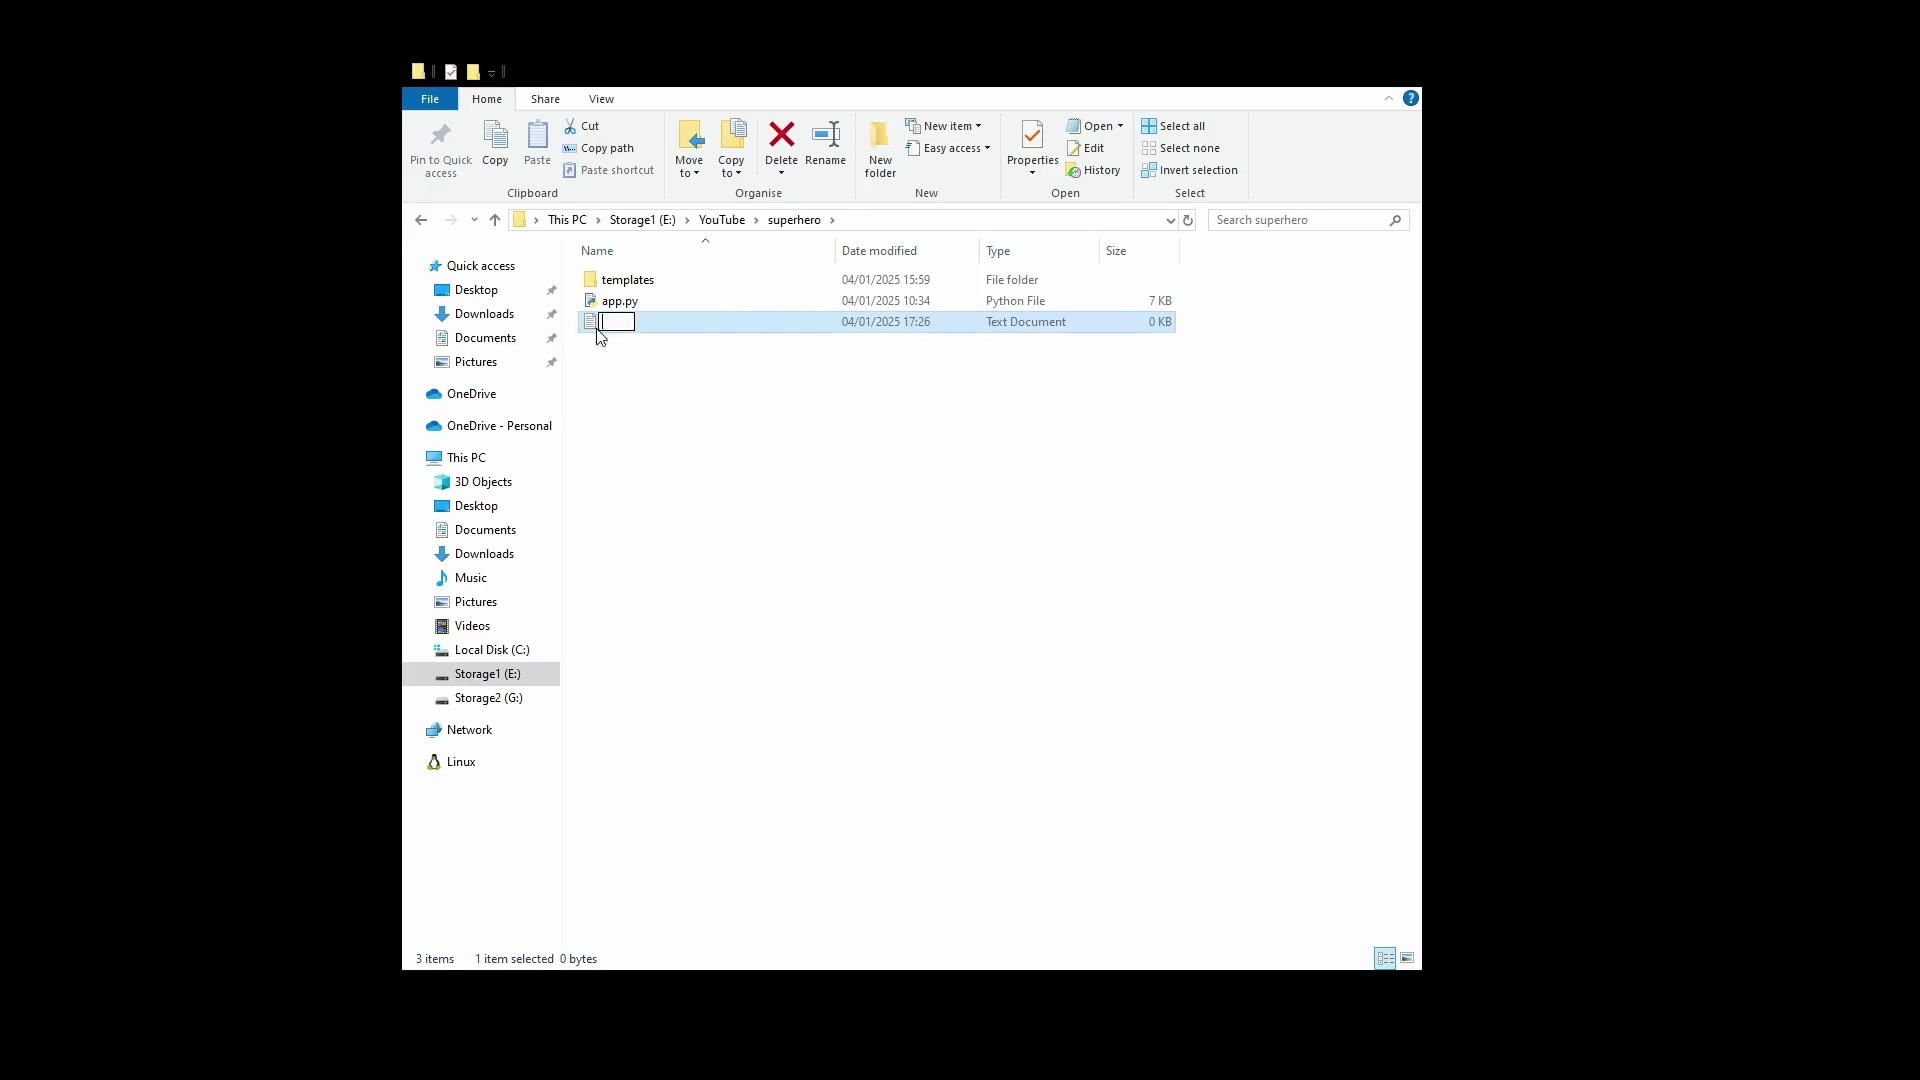
Task: Create a New folder
Action: click(880, 148)
